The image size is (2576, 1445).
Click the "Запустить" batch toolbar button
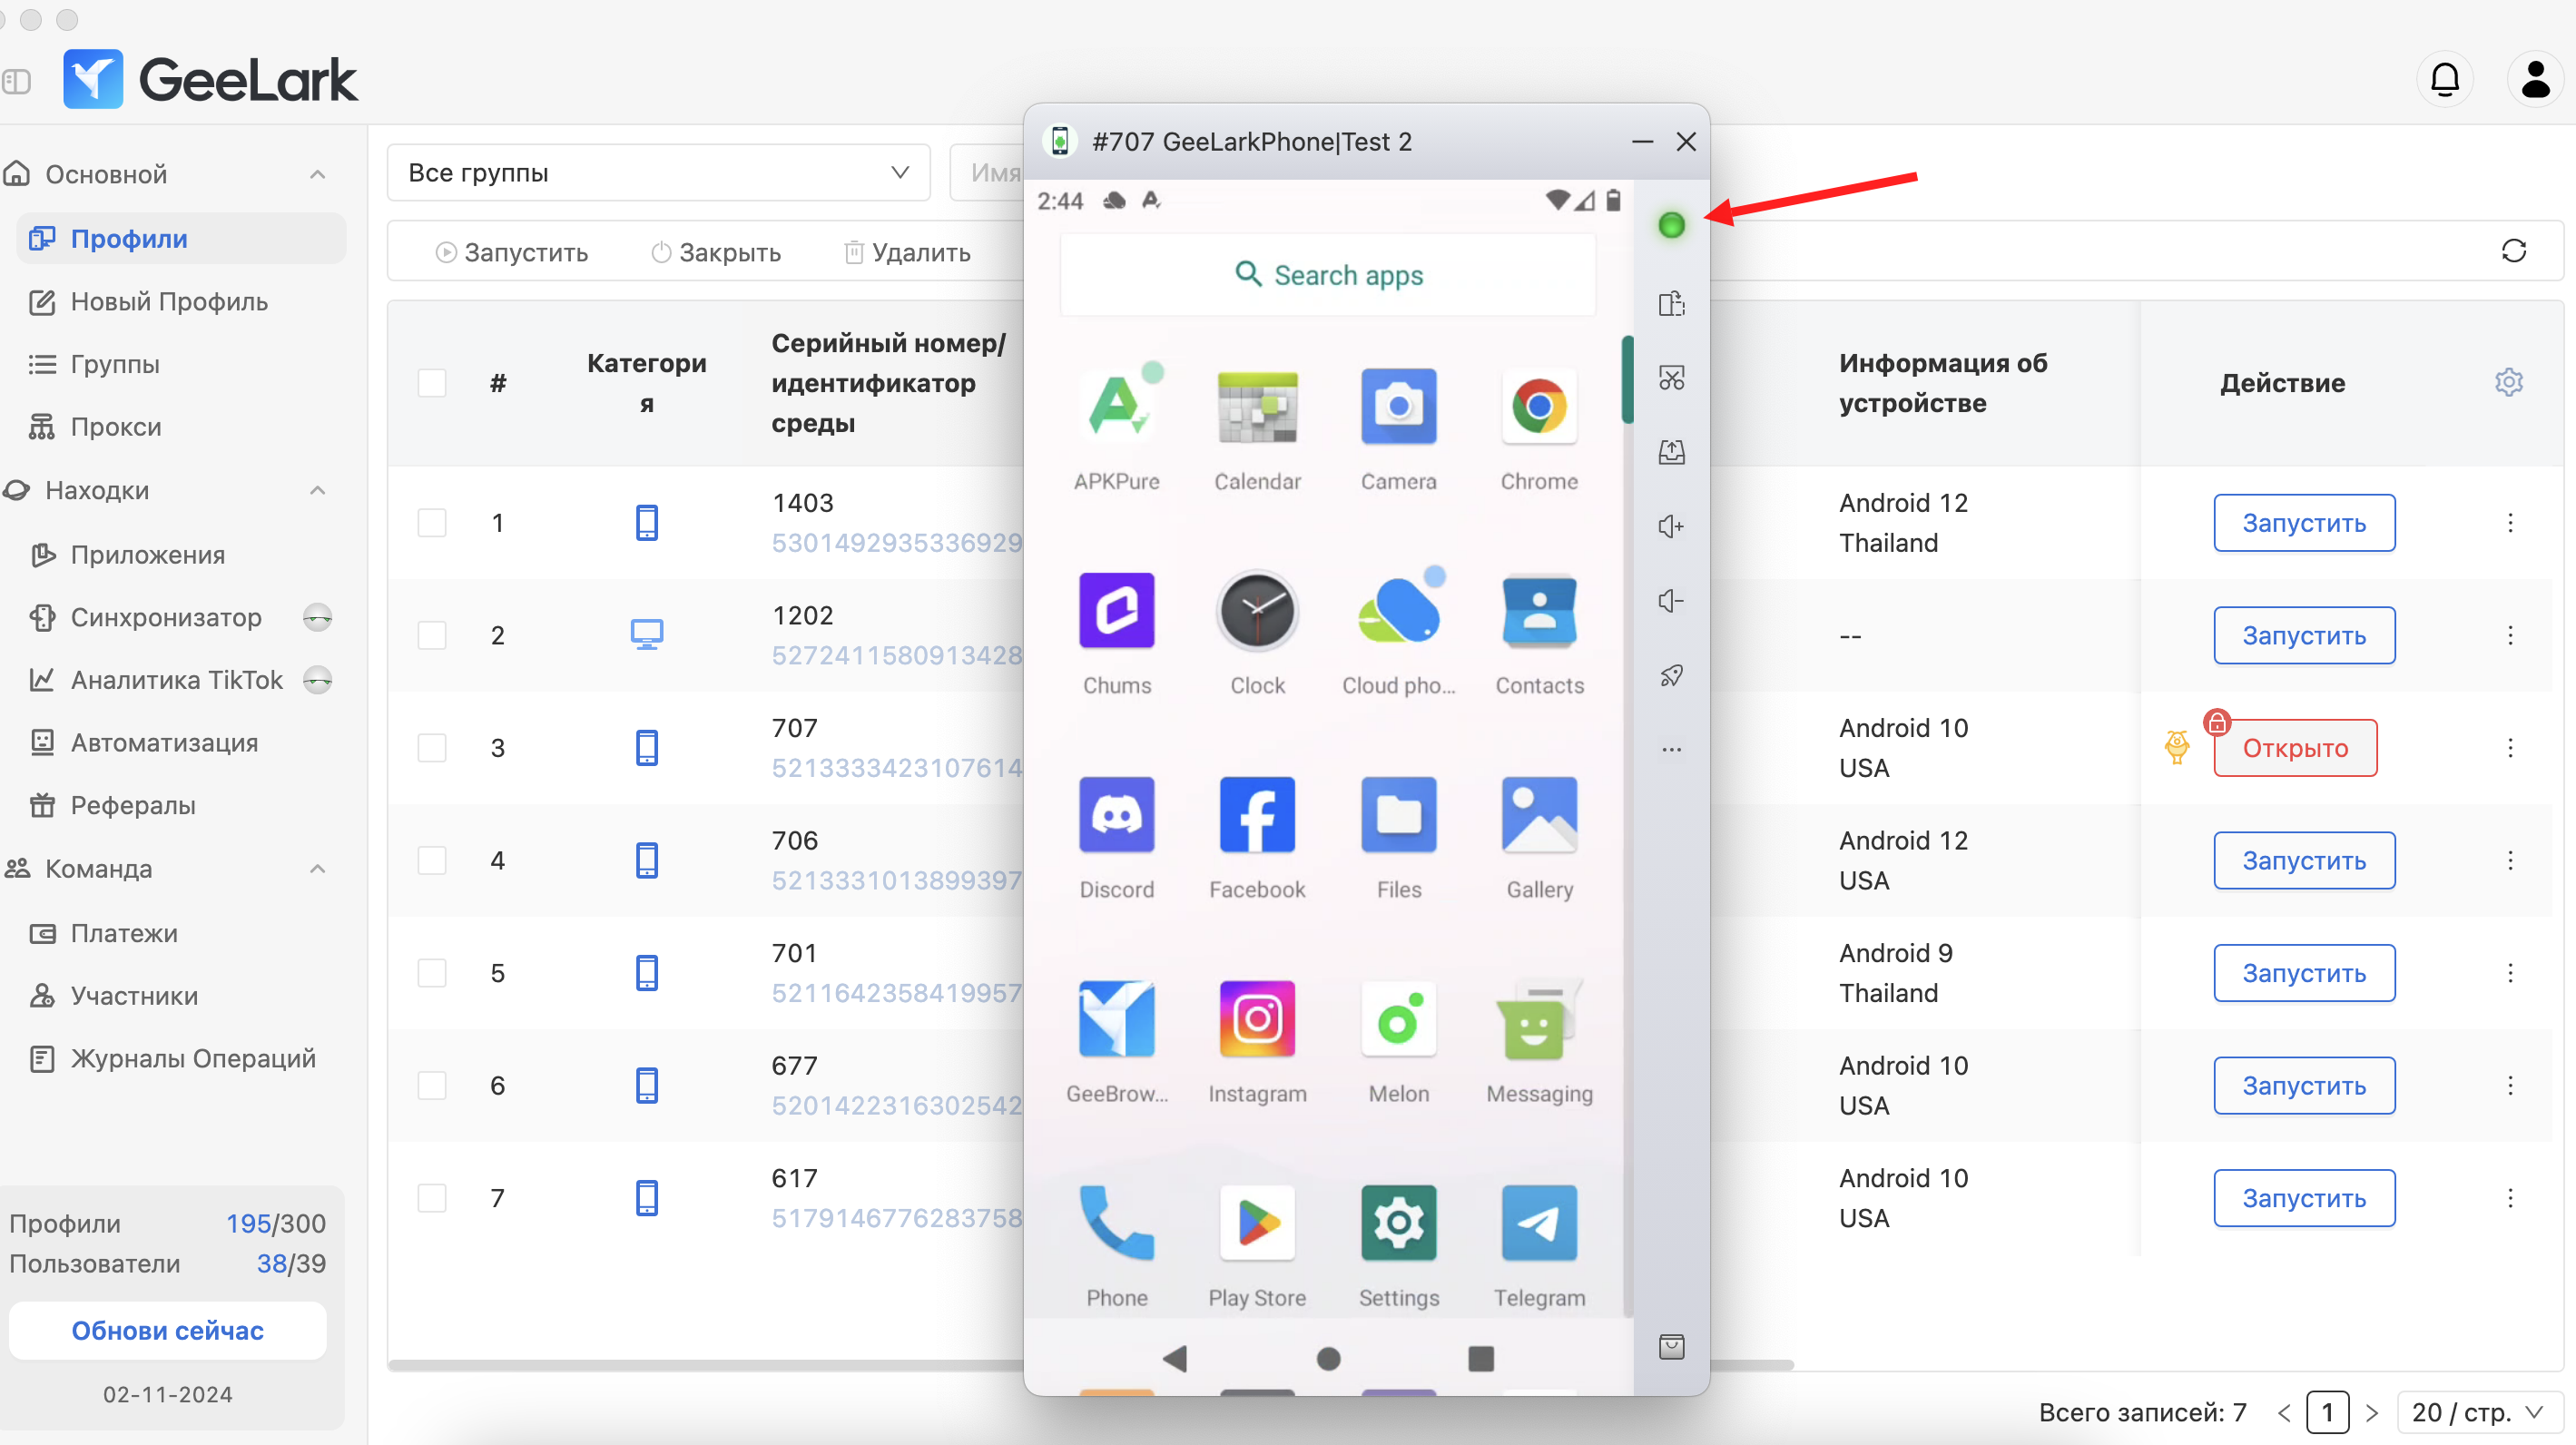click(512, 252)
